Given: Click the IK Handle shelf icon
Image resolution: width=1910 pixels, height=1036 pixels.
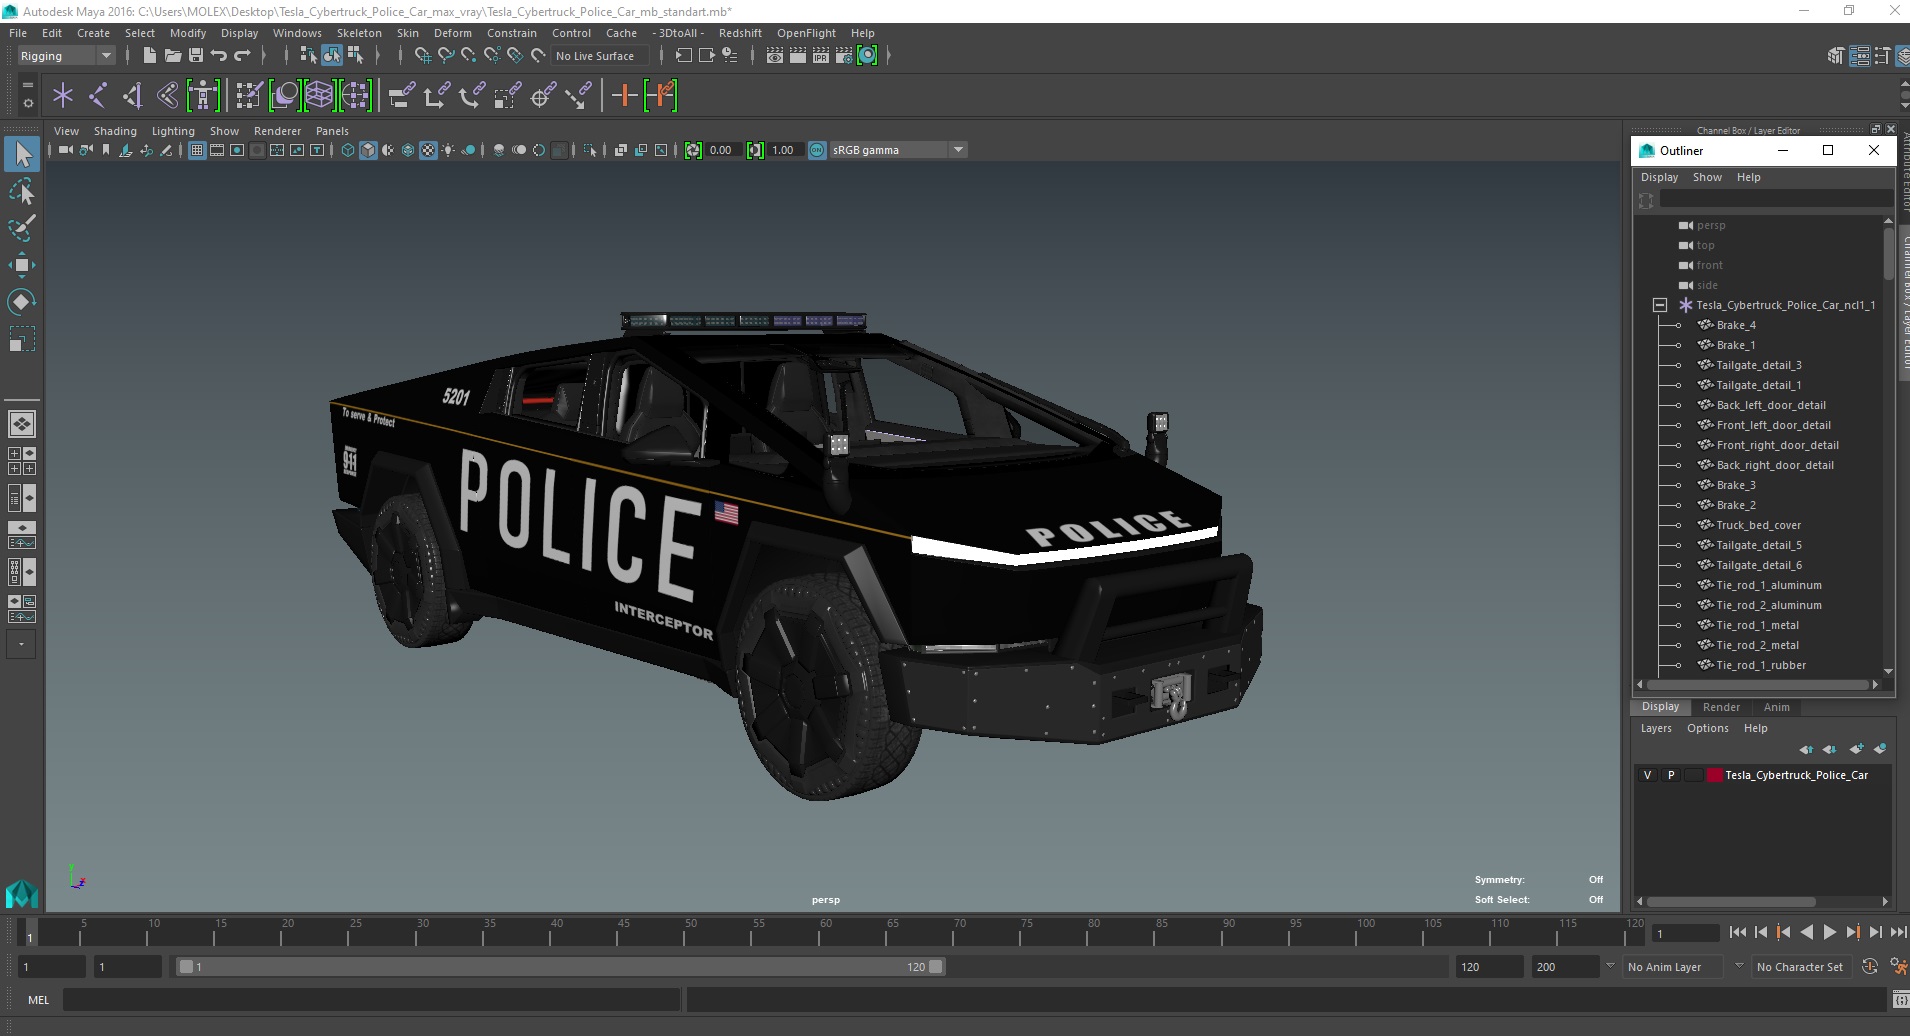Looking at the screenshot, I should point(132,96).
